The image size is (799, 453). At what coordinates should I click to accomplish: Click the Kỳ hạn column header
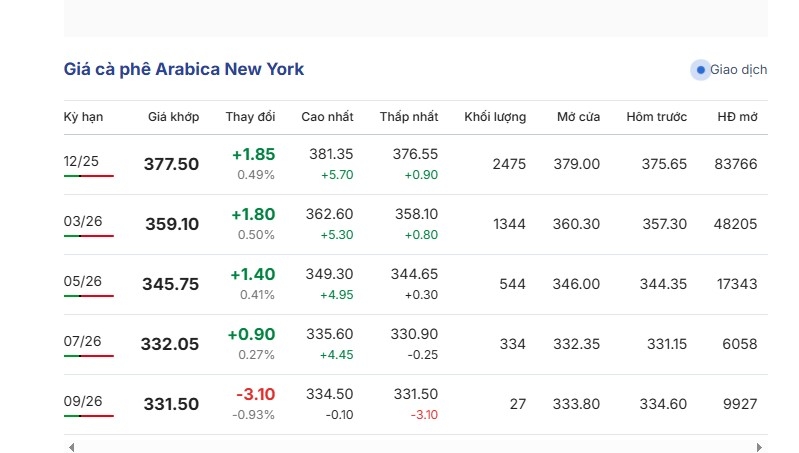pyautogui.click(x=83, y=117)
